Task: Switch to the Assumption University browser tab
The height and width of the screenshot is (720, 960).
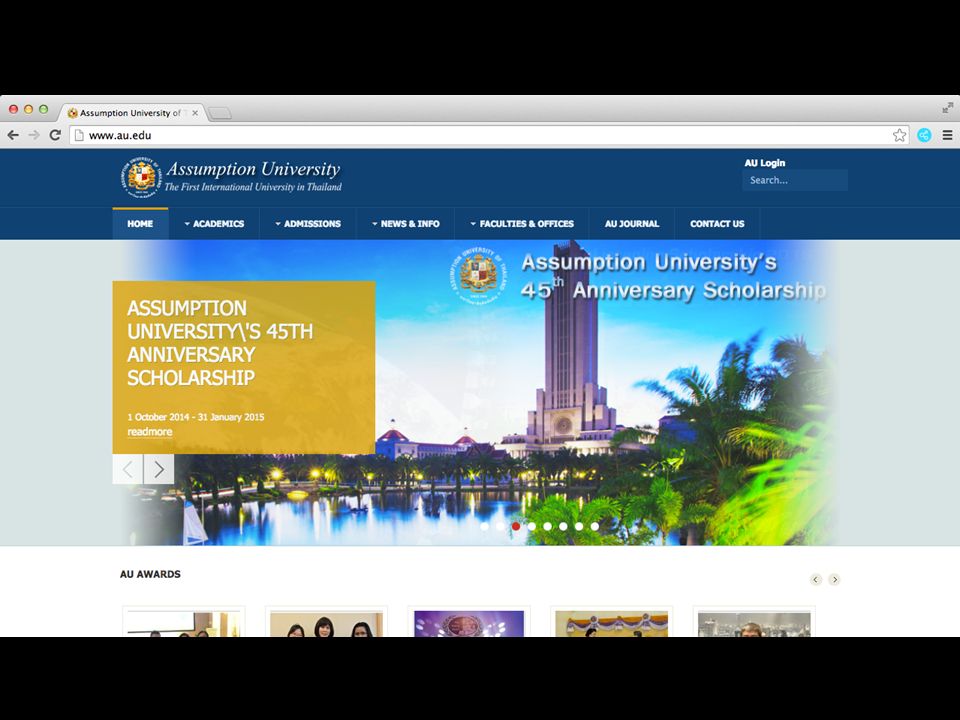Action: click(x=130, y=113)
